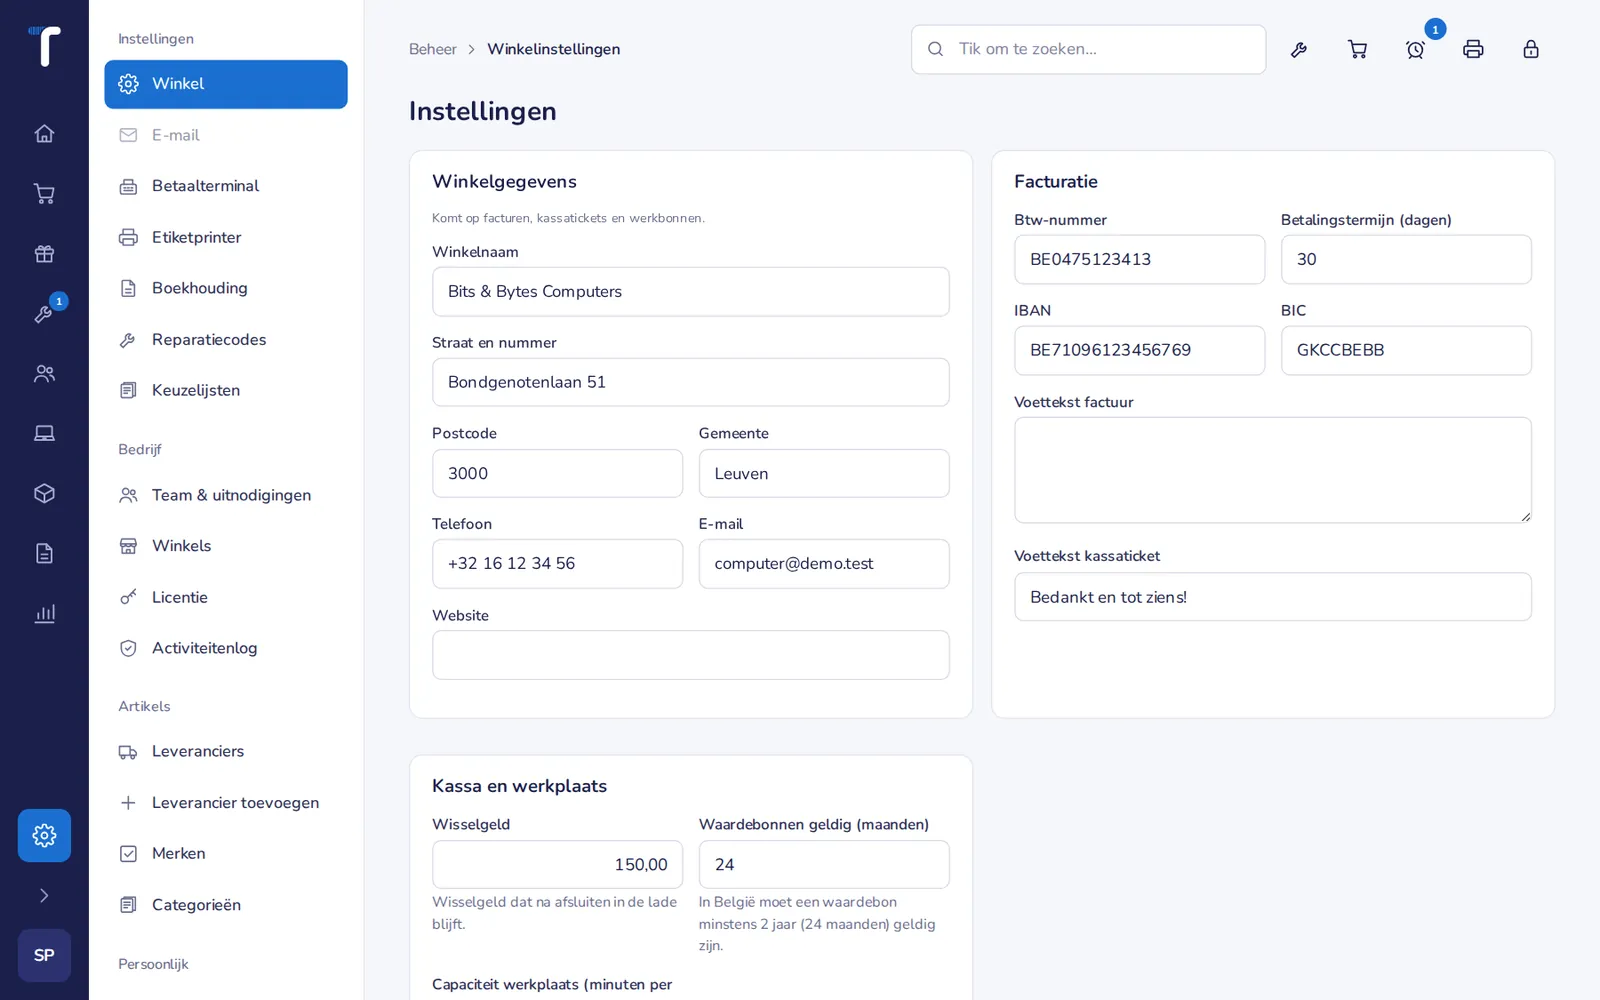Click the Wisselgeld amount field
Screen dimensions: 1600x1000
click(557, 865)
